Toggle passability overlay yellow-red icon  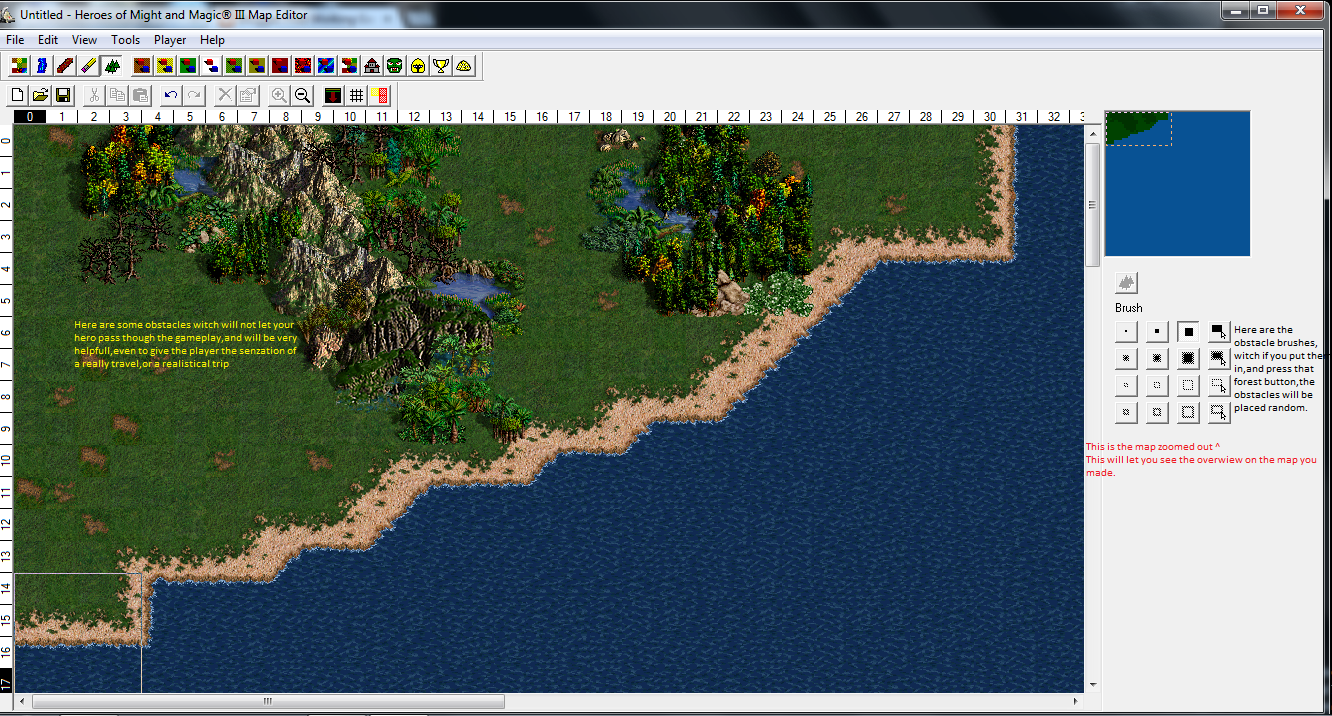pyautogui.click(x=379, y=95)
